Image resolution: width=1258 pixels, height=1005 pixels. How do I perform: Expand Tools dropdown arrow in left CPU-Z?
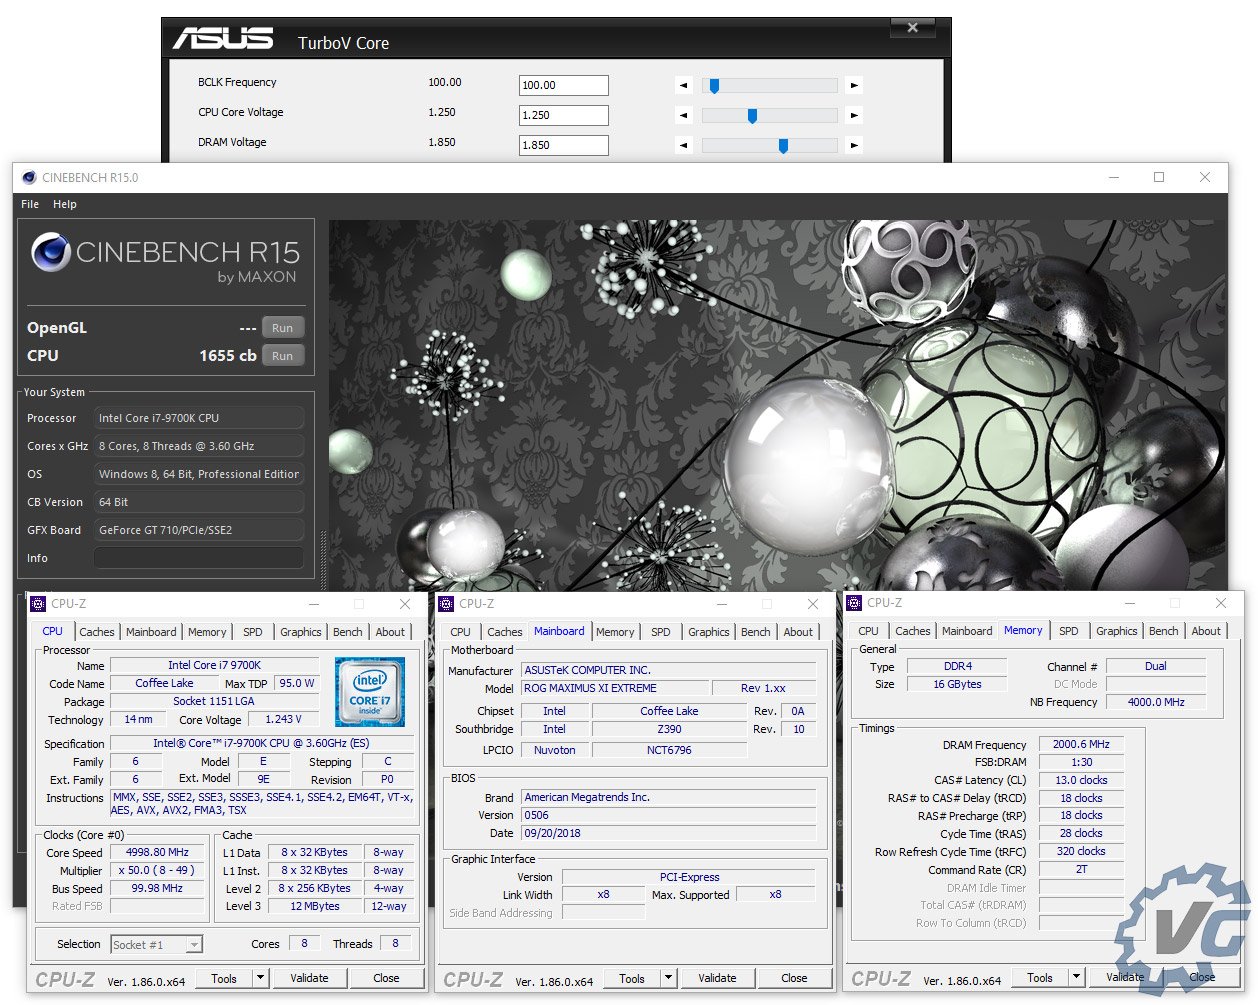(261, 978)
